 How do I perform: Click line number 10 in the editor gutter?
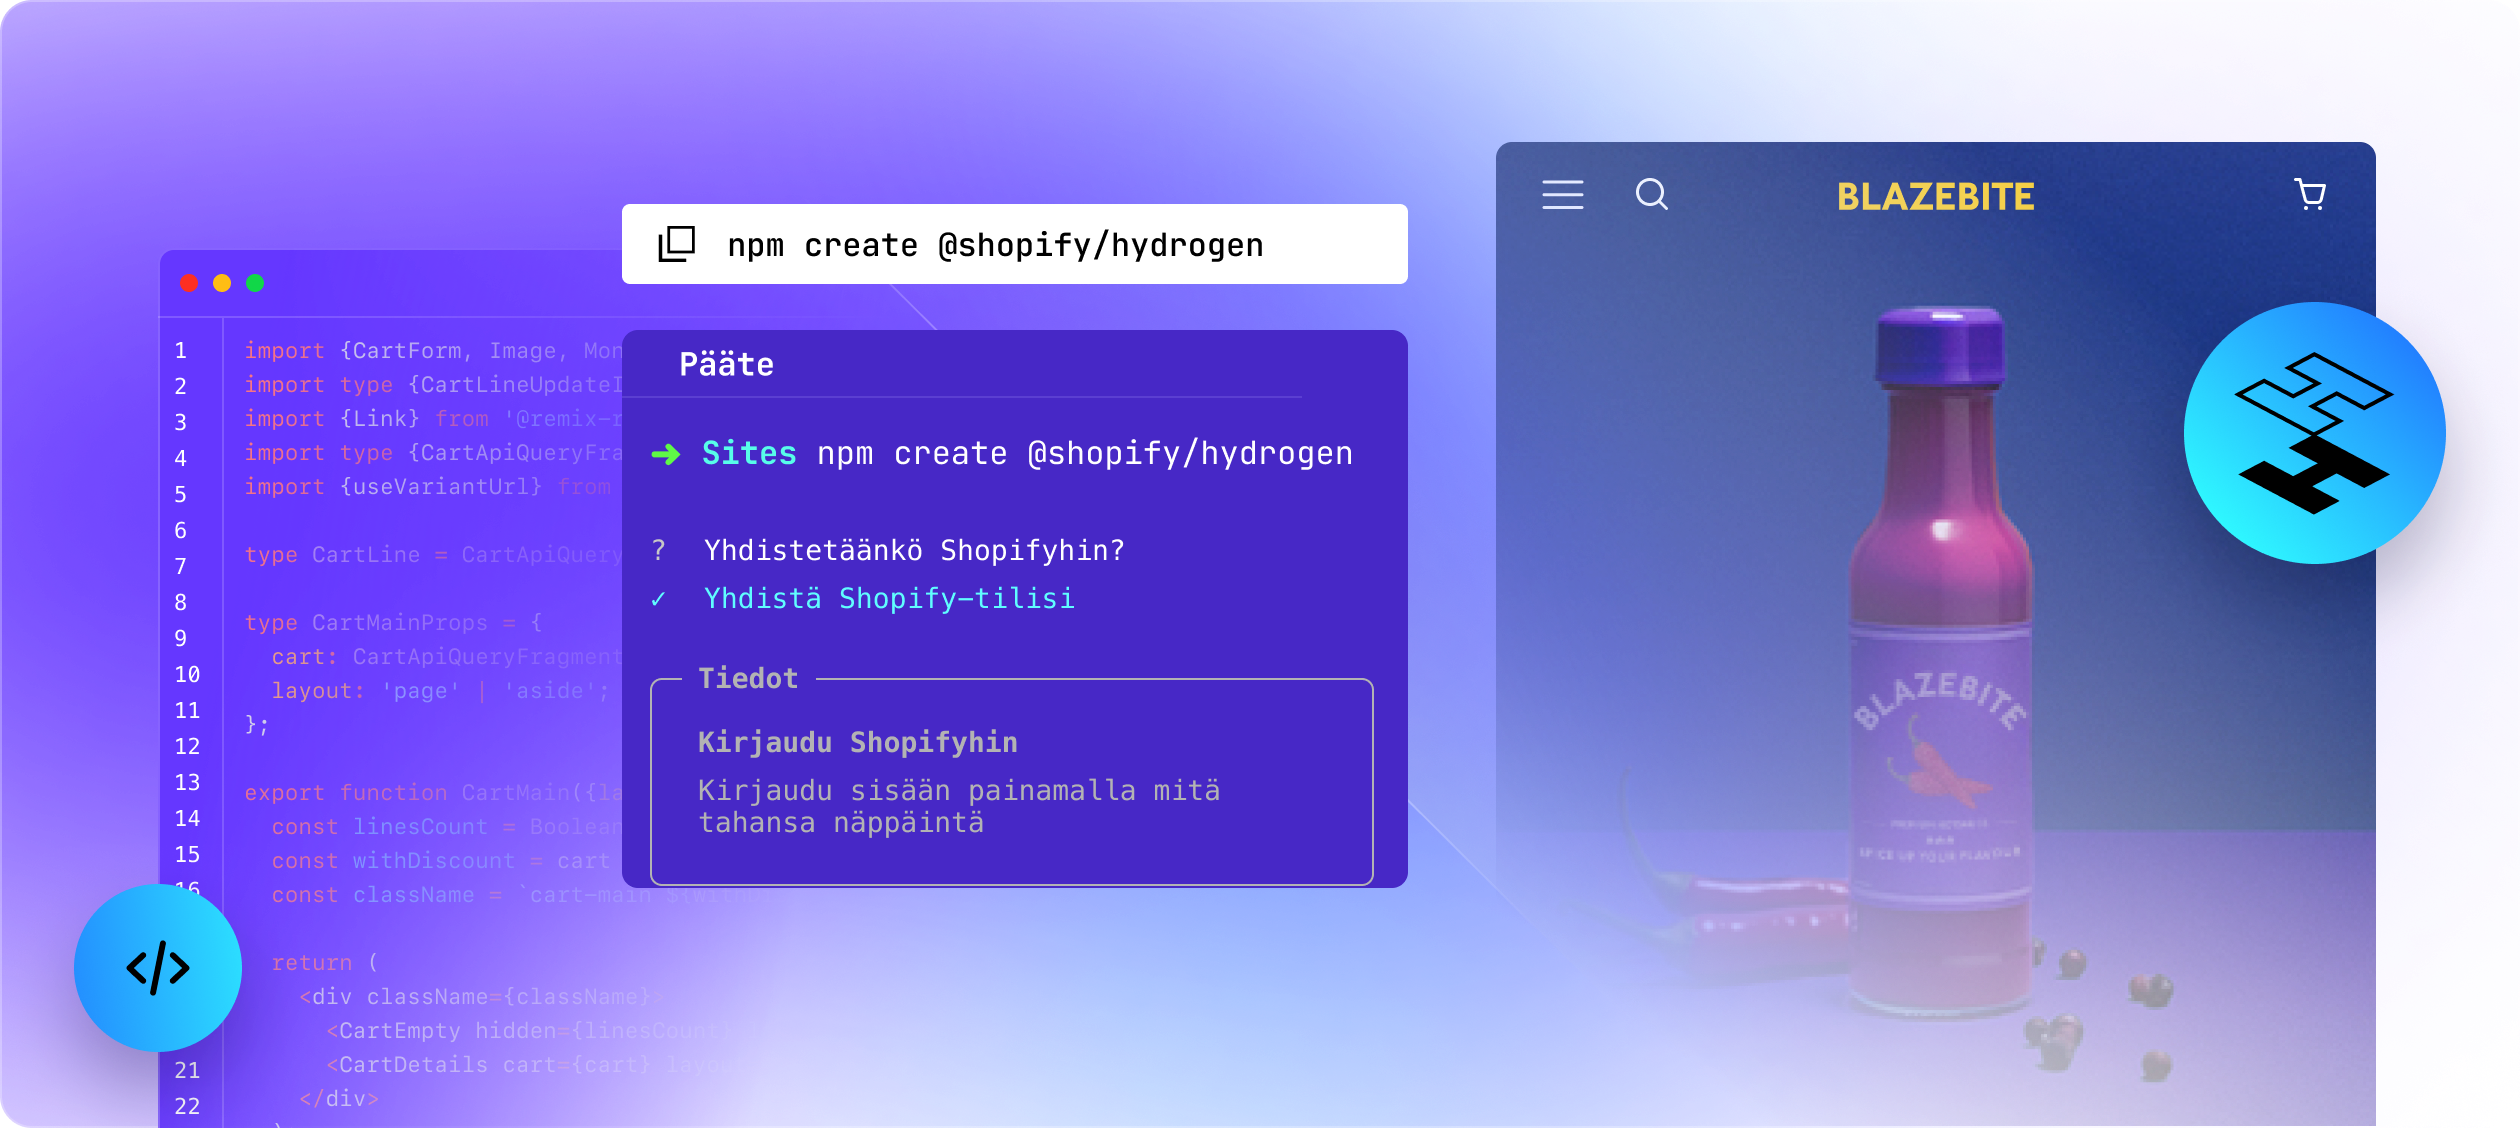pos(187,674)
